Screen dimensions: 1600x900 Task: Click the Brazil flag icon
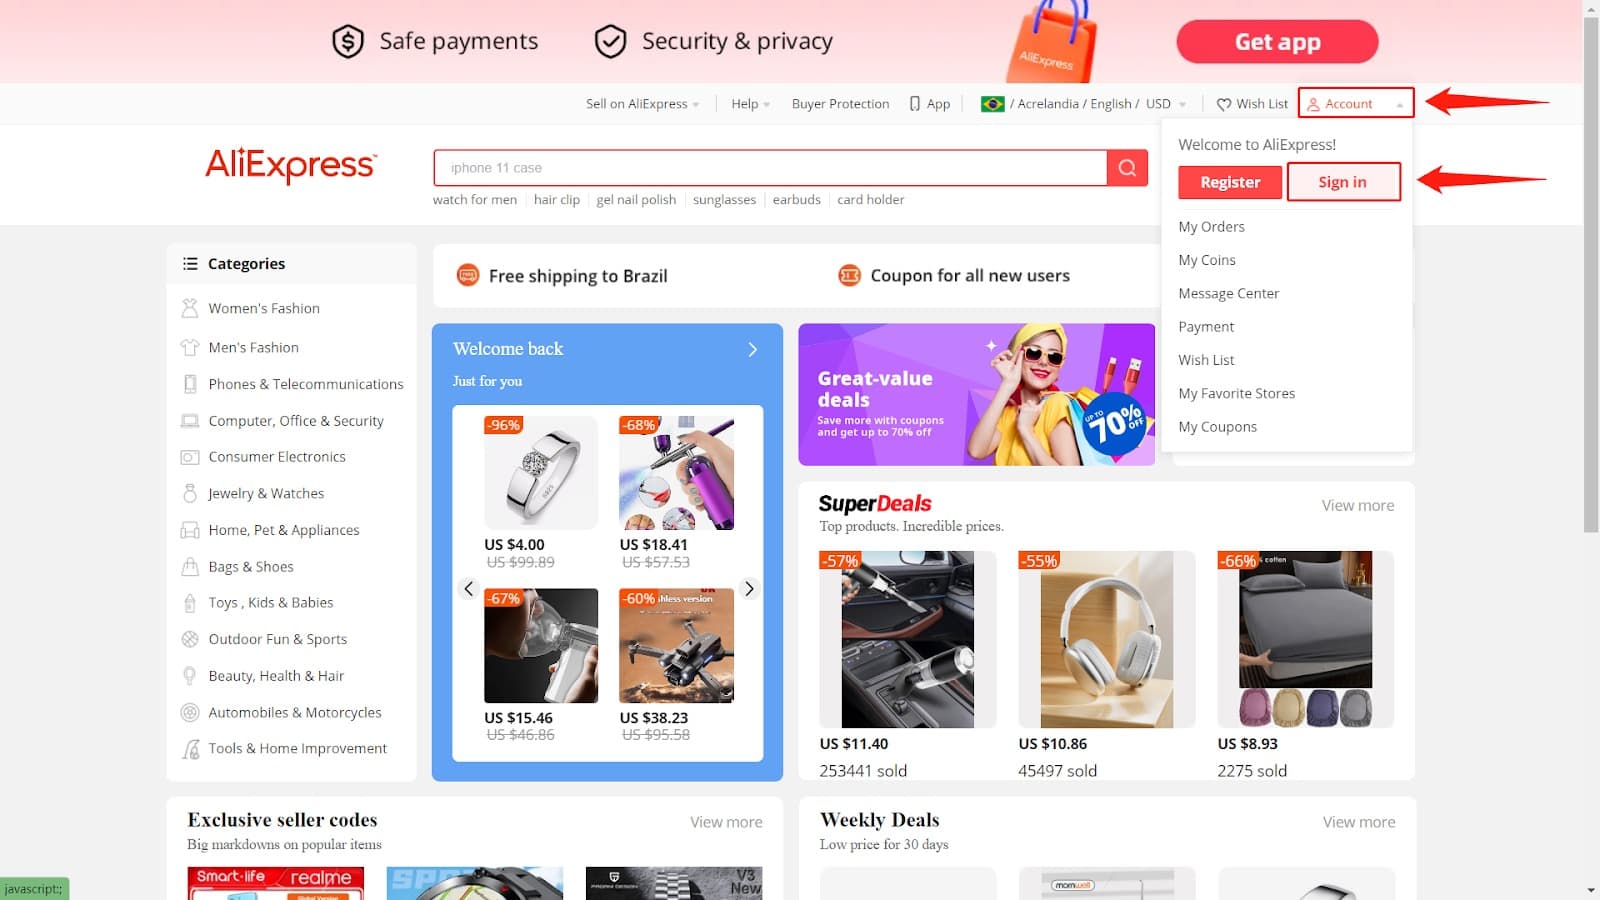(x=992, y=104)
